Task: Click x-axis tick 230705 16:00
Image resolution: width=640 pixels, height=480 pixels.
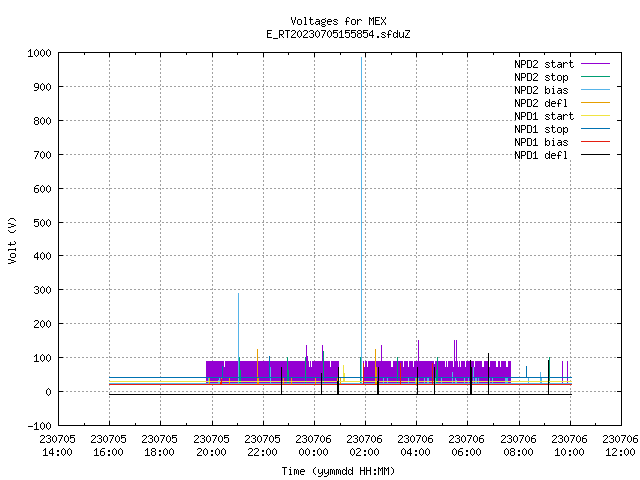Action: pos(109,446)
